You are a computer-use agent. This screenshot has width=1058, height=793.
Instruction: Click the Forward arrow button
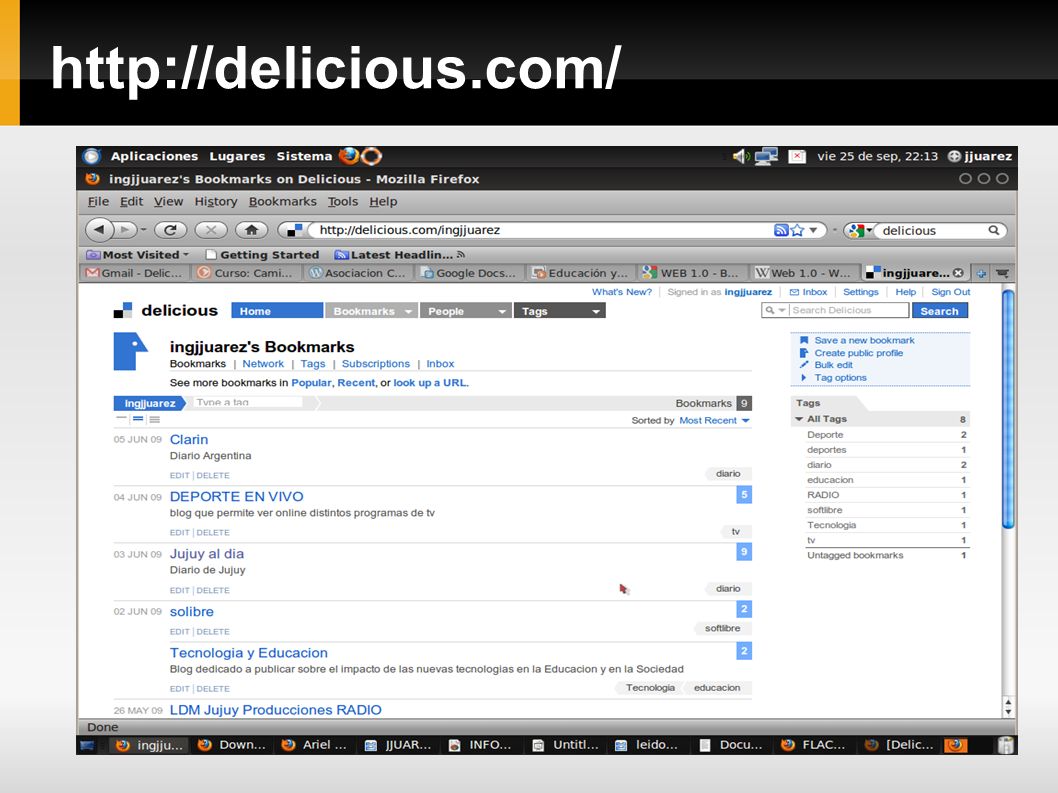click(x=125, y=230)
